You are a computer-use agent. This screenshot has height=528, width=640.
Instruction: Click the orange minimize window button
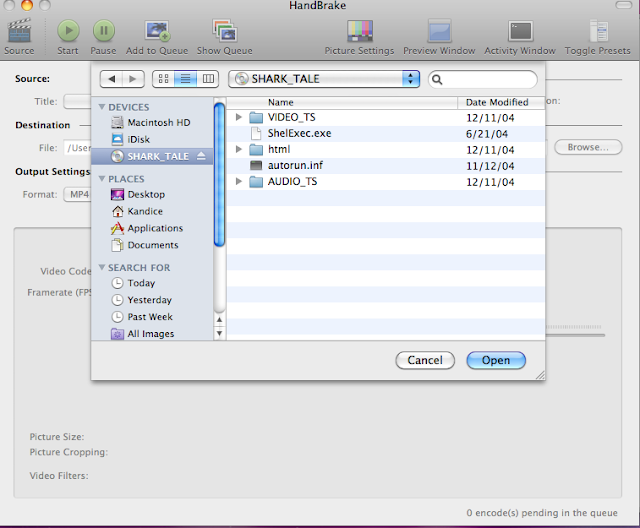tap(27, 5)
